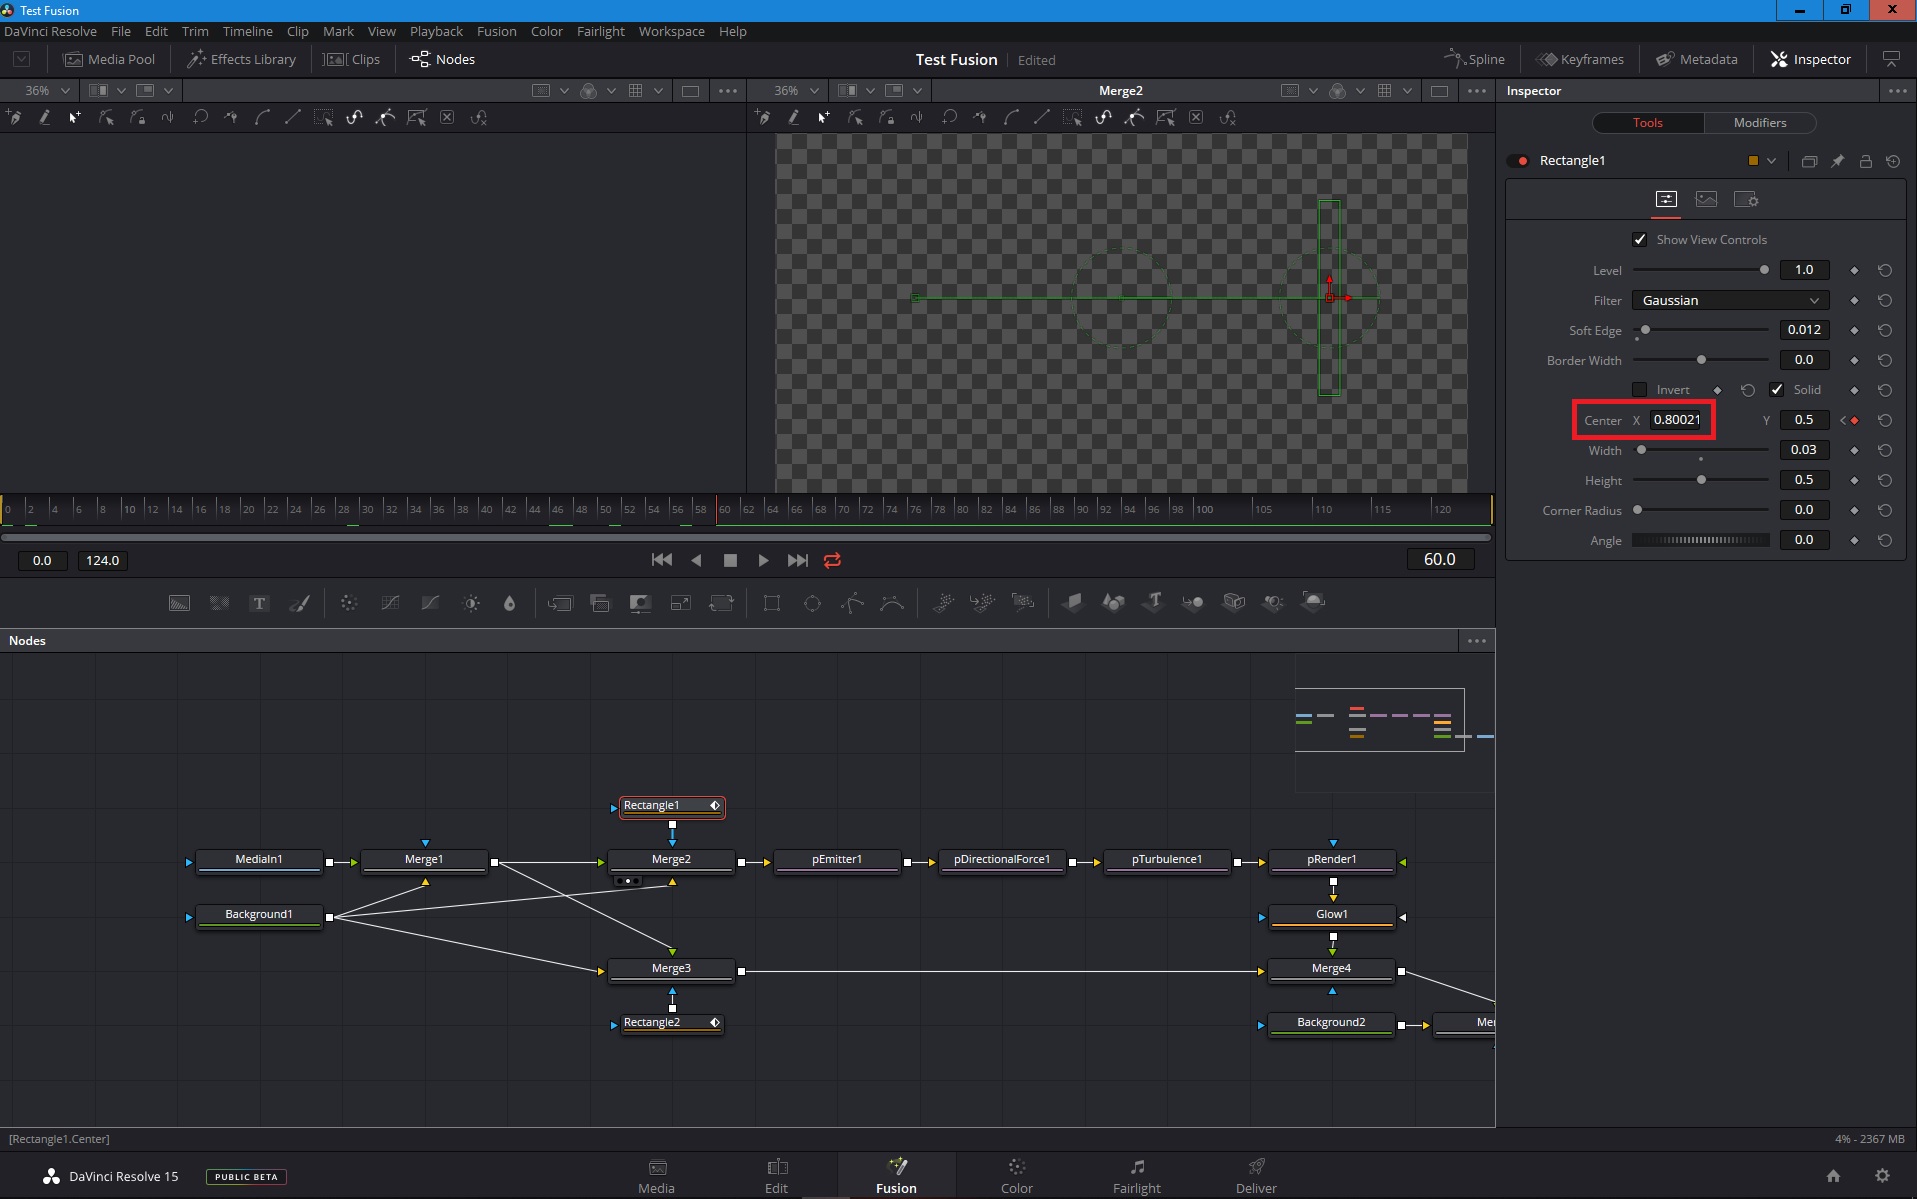1917x1199 pixels.
Task: Jump to the first frame
Action: [x=662, y=560]
